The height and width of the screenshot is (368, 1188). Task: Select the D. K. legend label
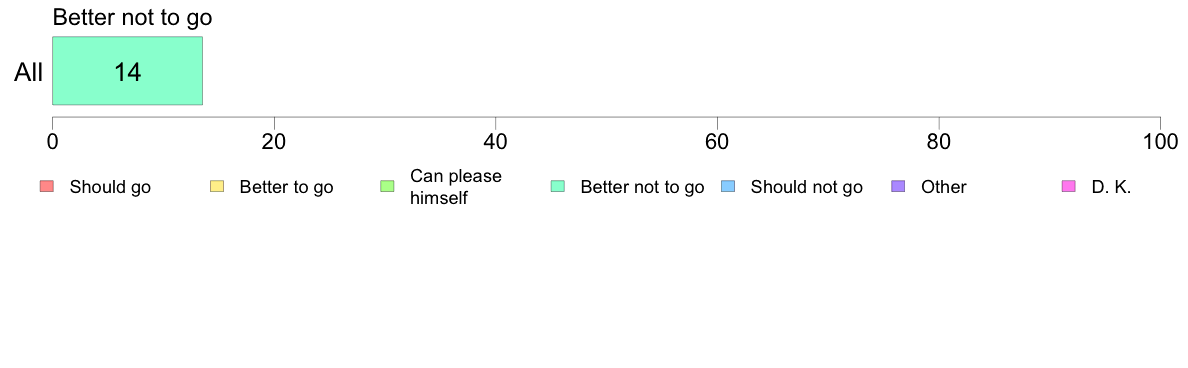1111,187
